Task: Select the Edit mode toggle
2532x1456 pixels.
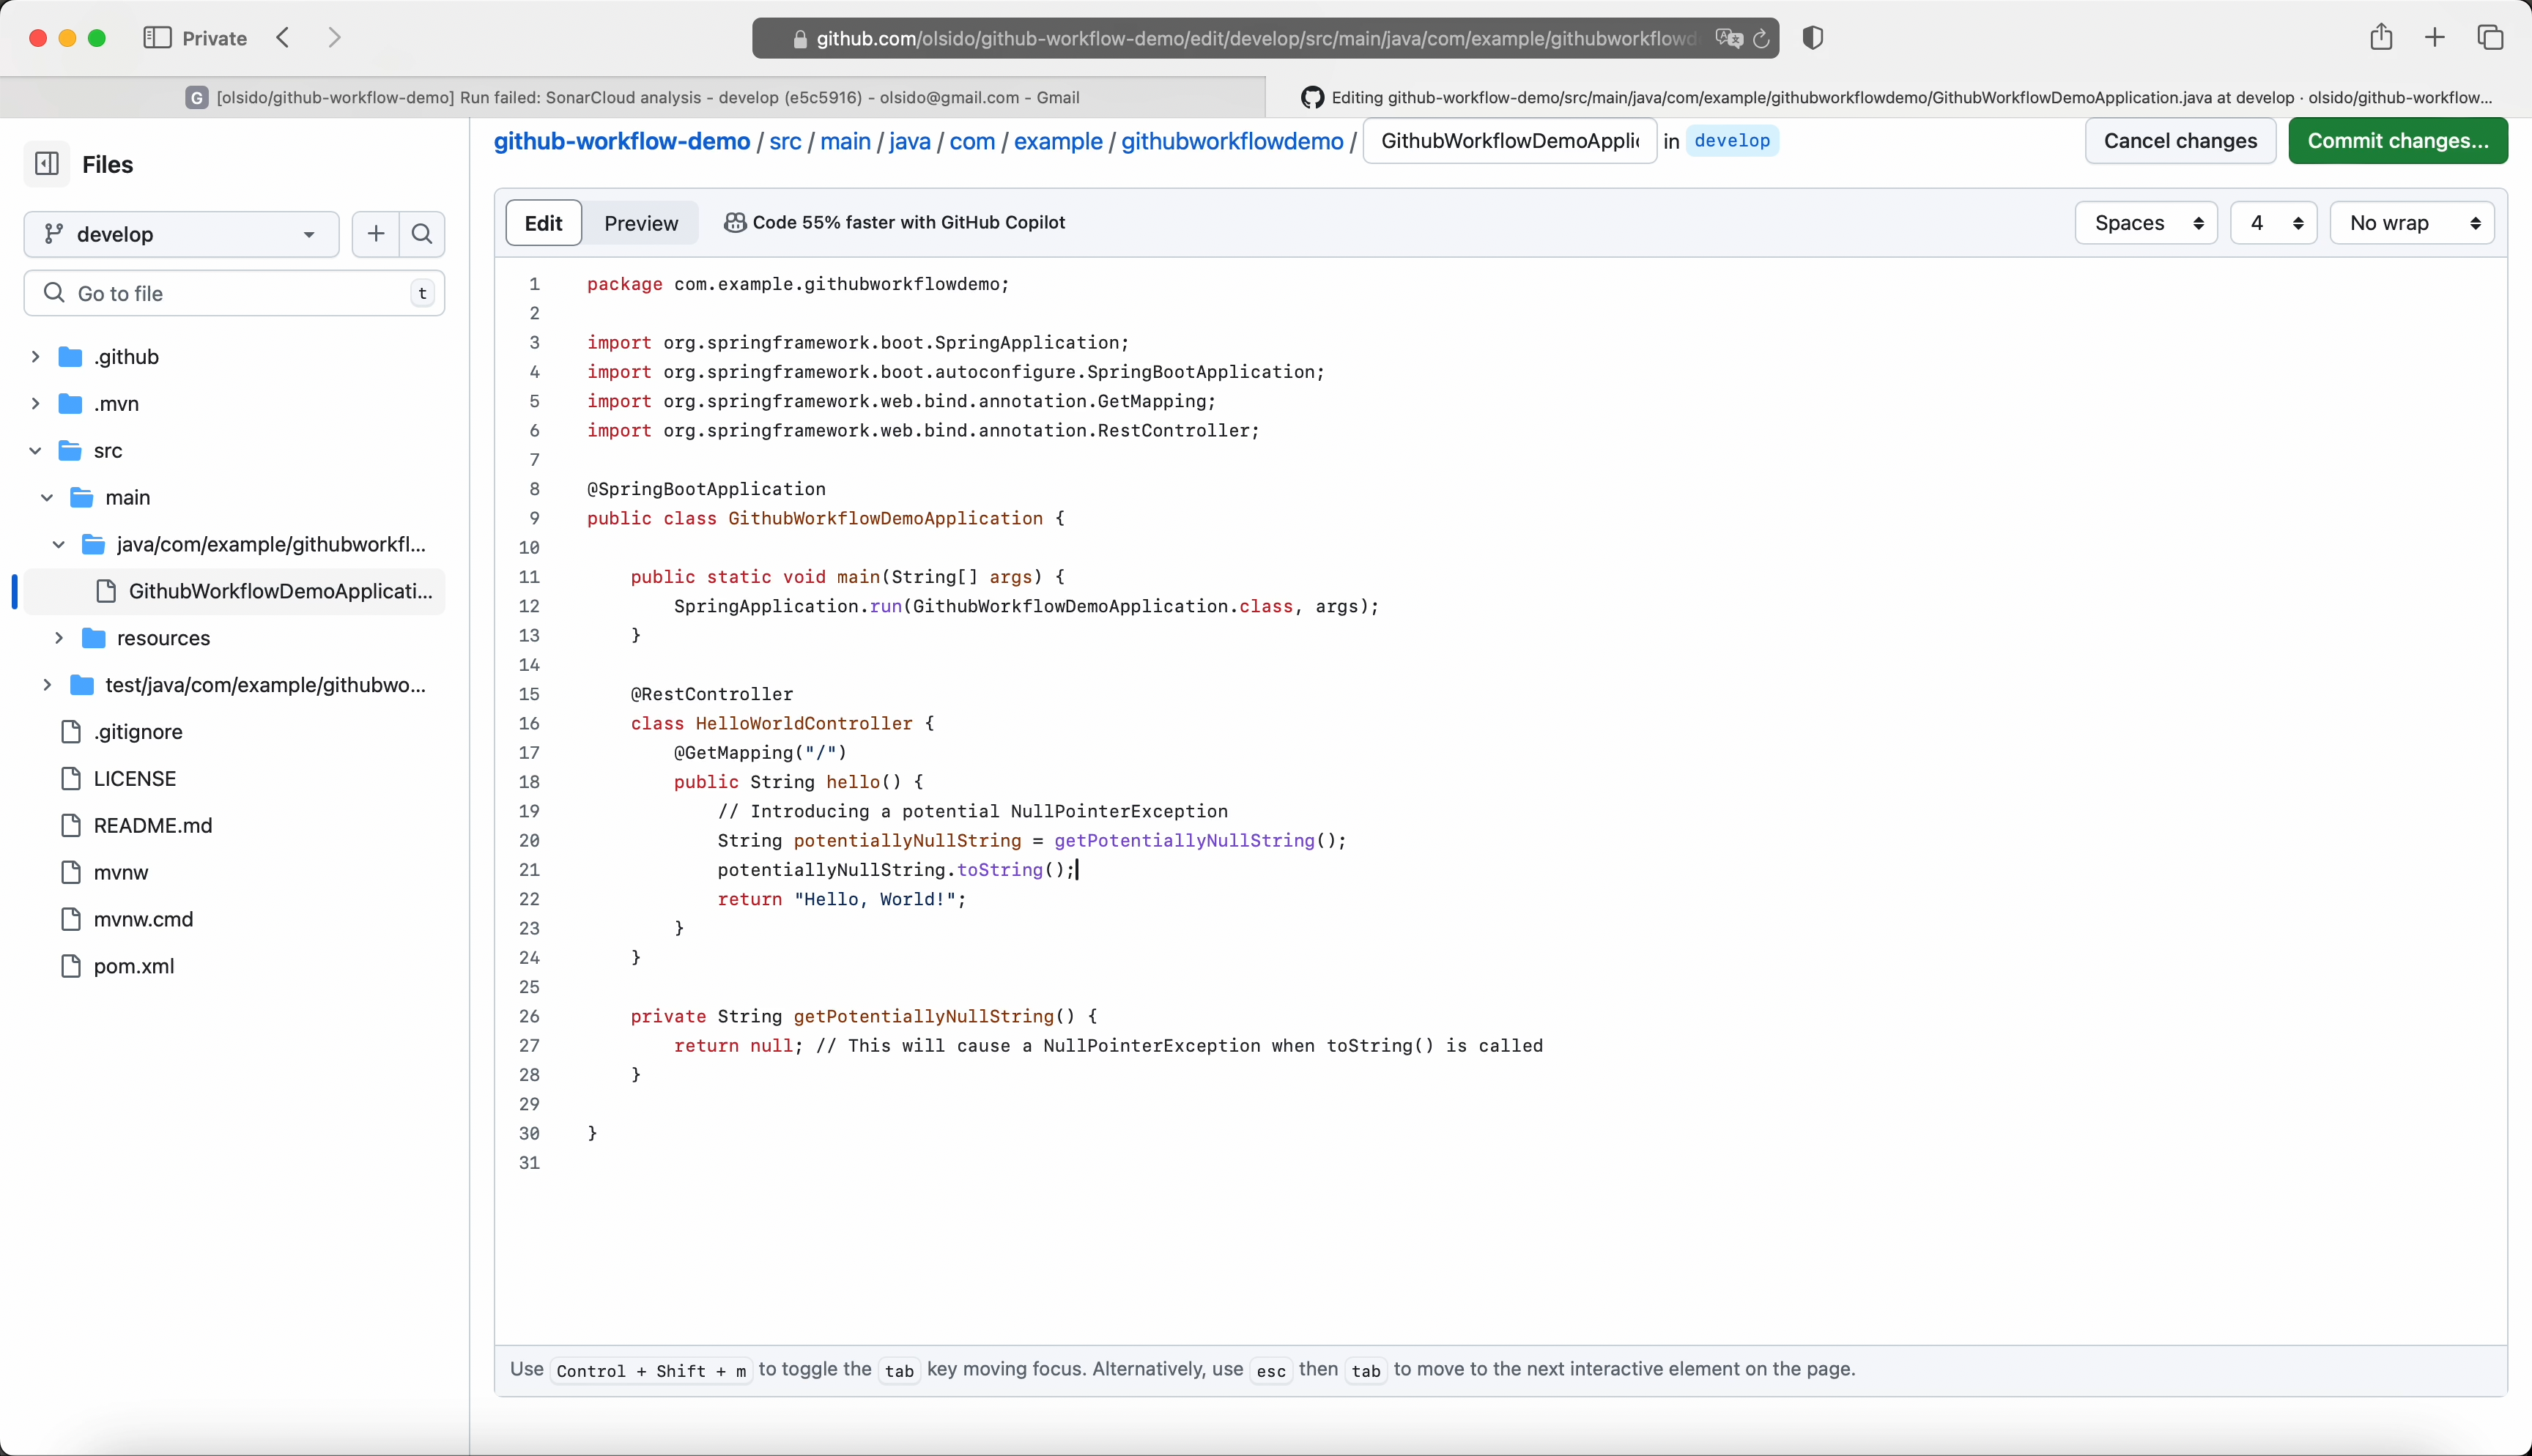Action: [544, 223]
